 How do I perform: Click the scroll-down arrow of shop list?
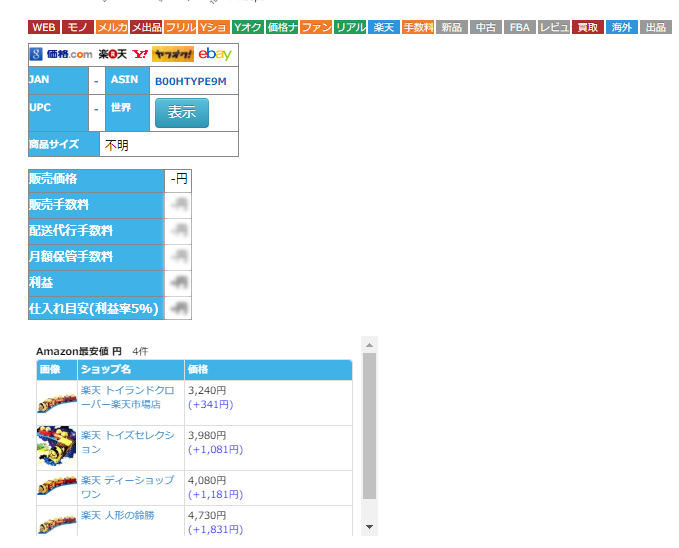(369, 526)
